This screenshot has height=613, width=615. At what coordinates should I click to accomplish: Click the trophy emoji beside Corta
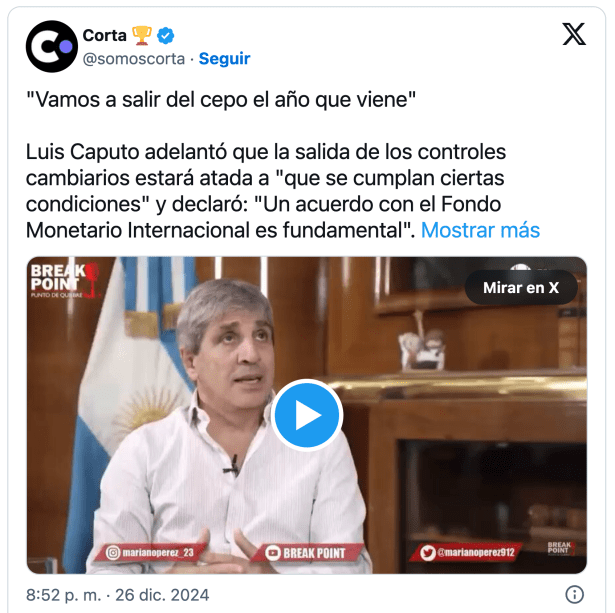coord(142,36)
